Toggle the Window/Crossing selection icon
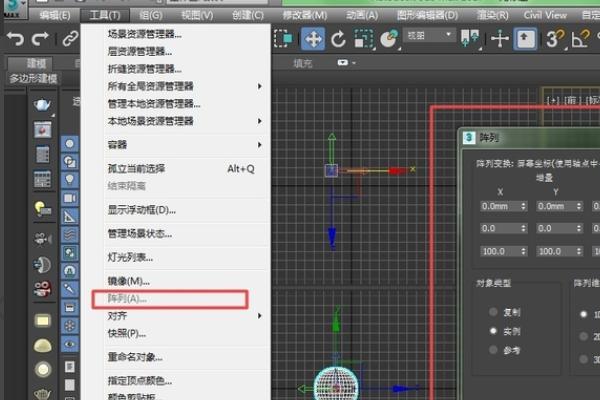This screenshot has width=600, height=400. tap(284, 39)
